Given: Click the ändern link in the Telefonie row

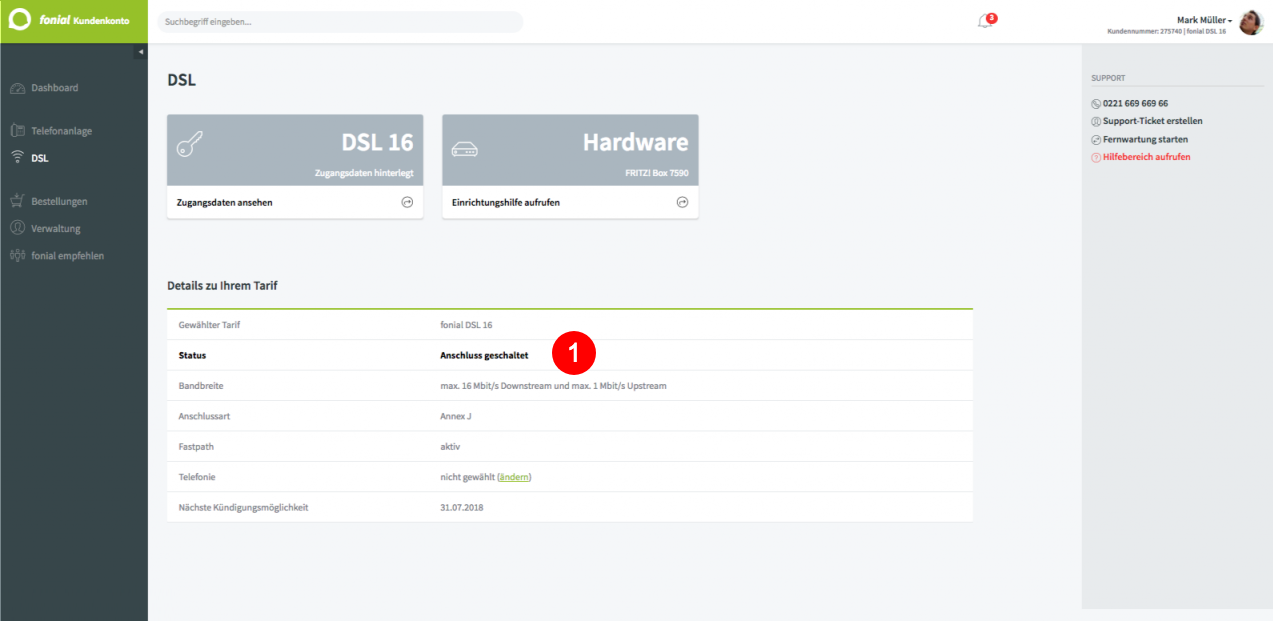Looking at the screenshot, I should [514, 477].
